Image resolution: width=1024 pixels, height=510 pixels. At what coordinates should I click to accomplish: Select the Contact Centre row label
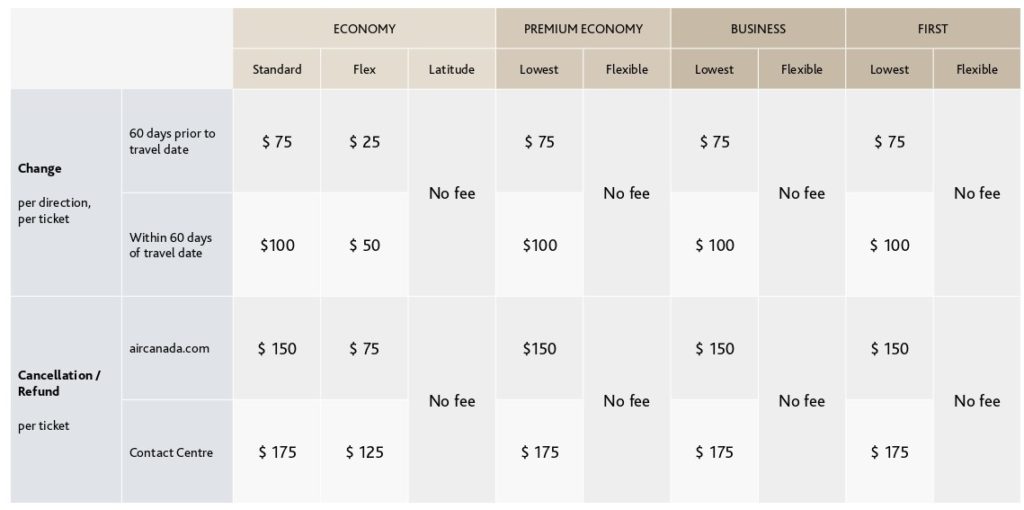[x=171, y=453]
